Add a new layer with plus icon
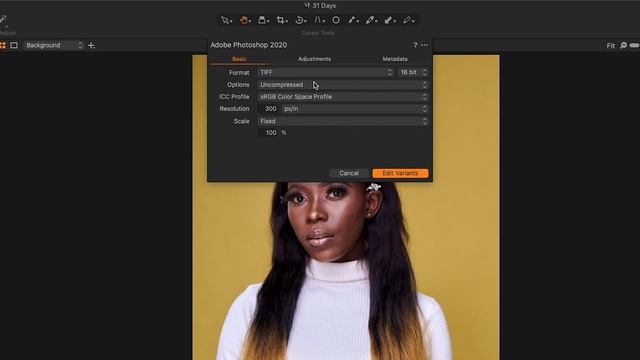640x360 pixels. click(x=91, y=45)
